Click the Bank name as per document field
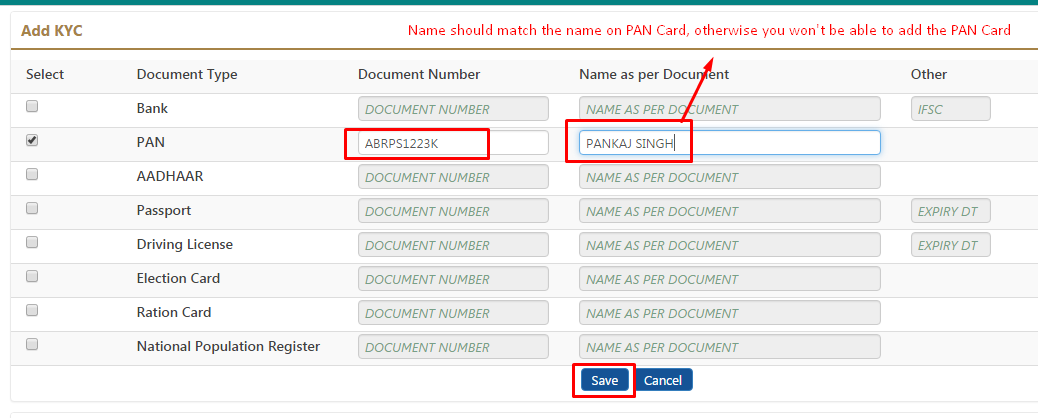1038x418 pixels. tap(730, 109)
